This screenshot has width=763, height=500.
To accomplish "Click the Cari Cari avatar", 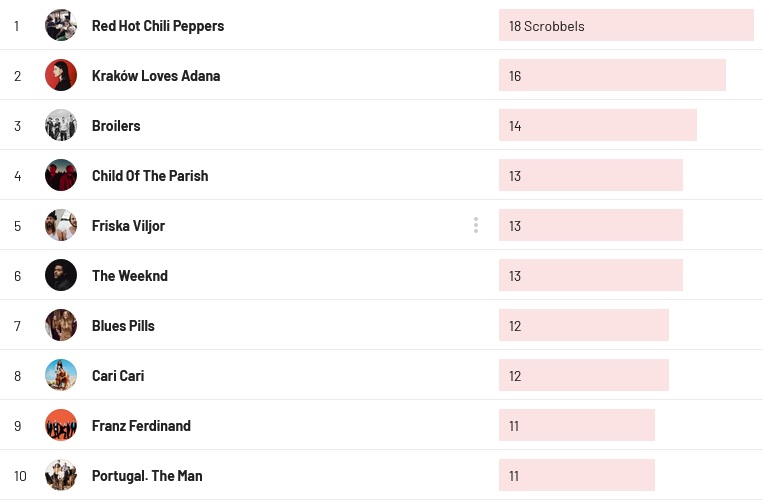I will coord(61,375).
